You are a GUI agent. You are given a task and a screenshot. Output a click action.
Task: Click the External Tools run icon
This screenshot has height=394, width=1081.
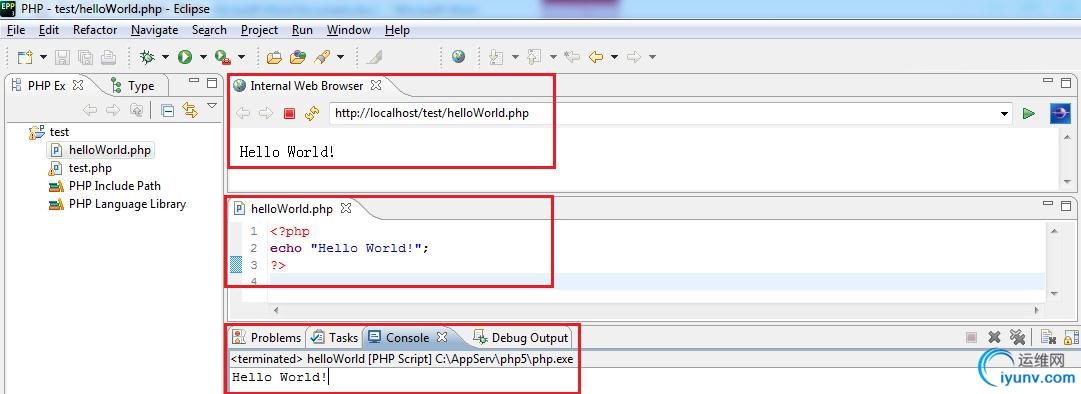[x=222, y=57]
